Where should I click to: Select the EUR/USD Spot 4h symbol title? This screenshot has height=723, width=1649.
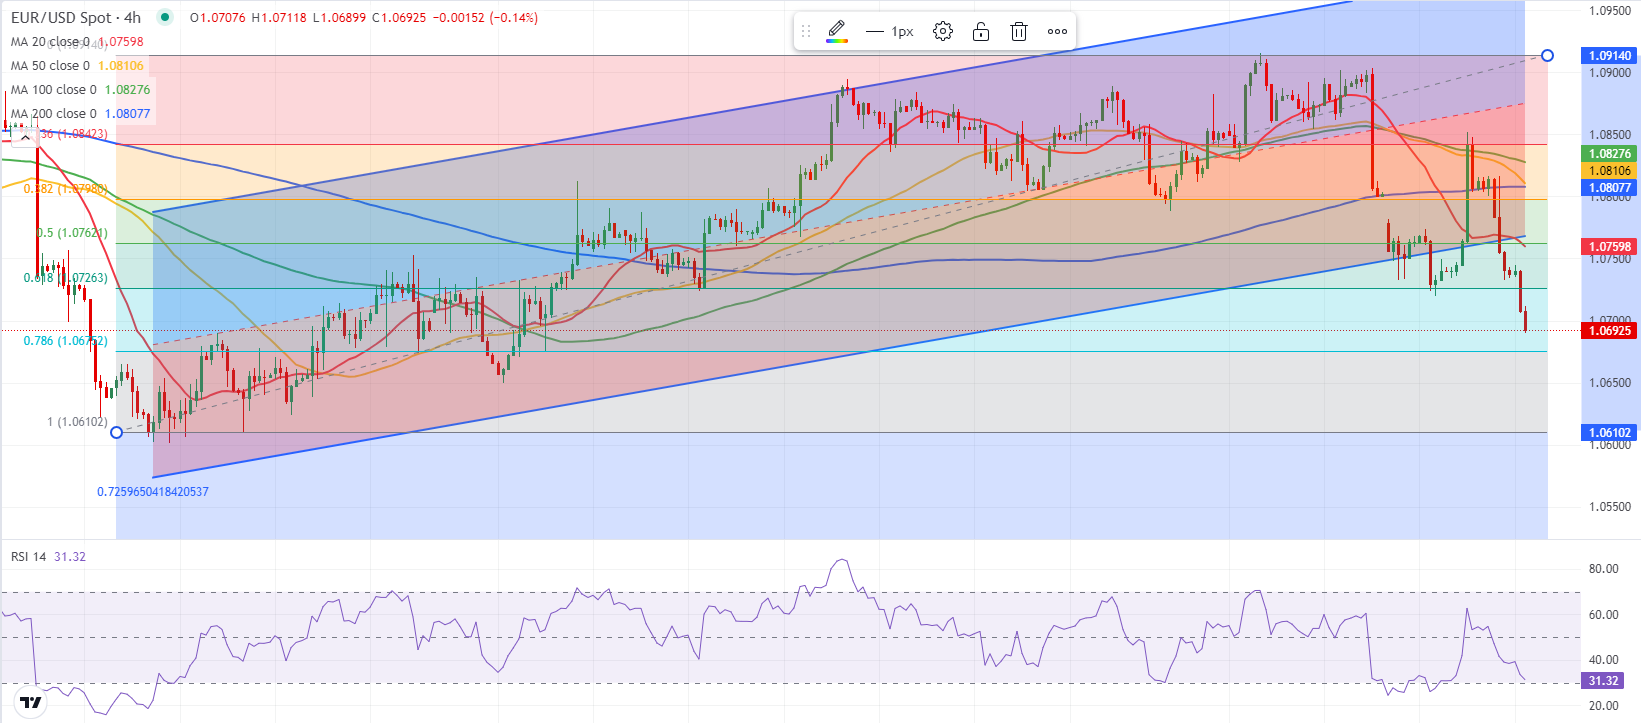pyautogui.click(x=76, y=17)
